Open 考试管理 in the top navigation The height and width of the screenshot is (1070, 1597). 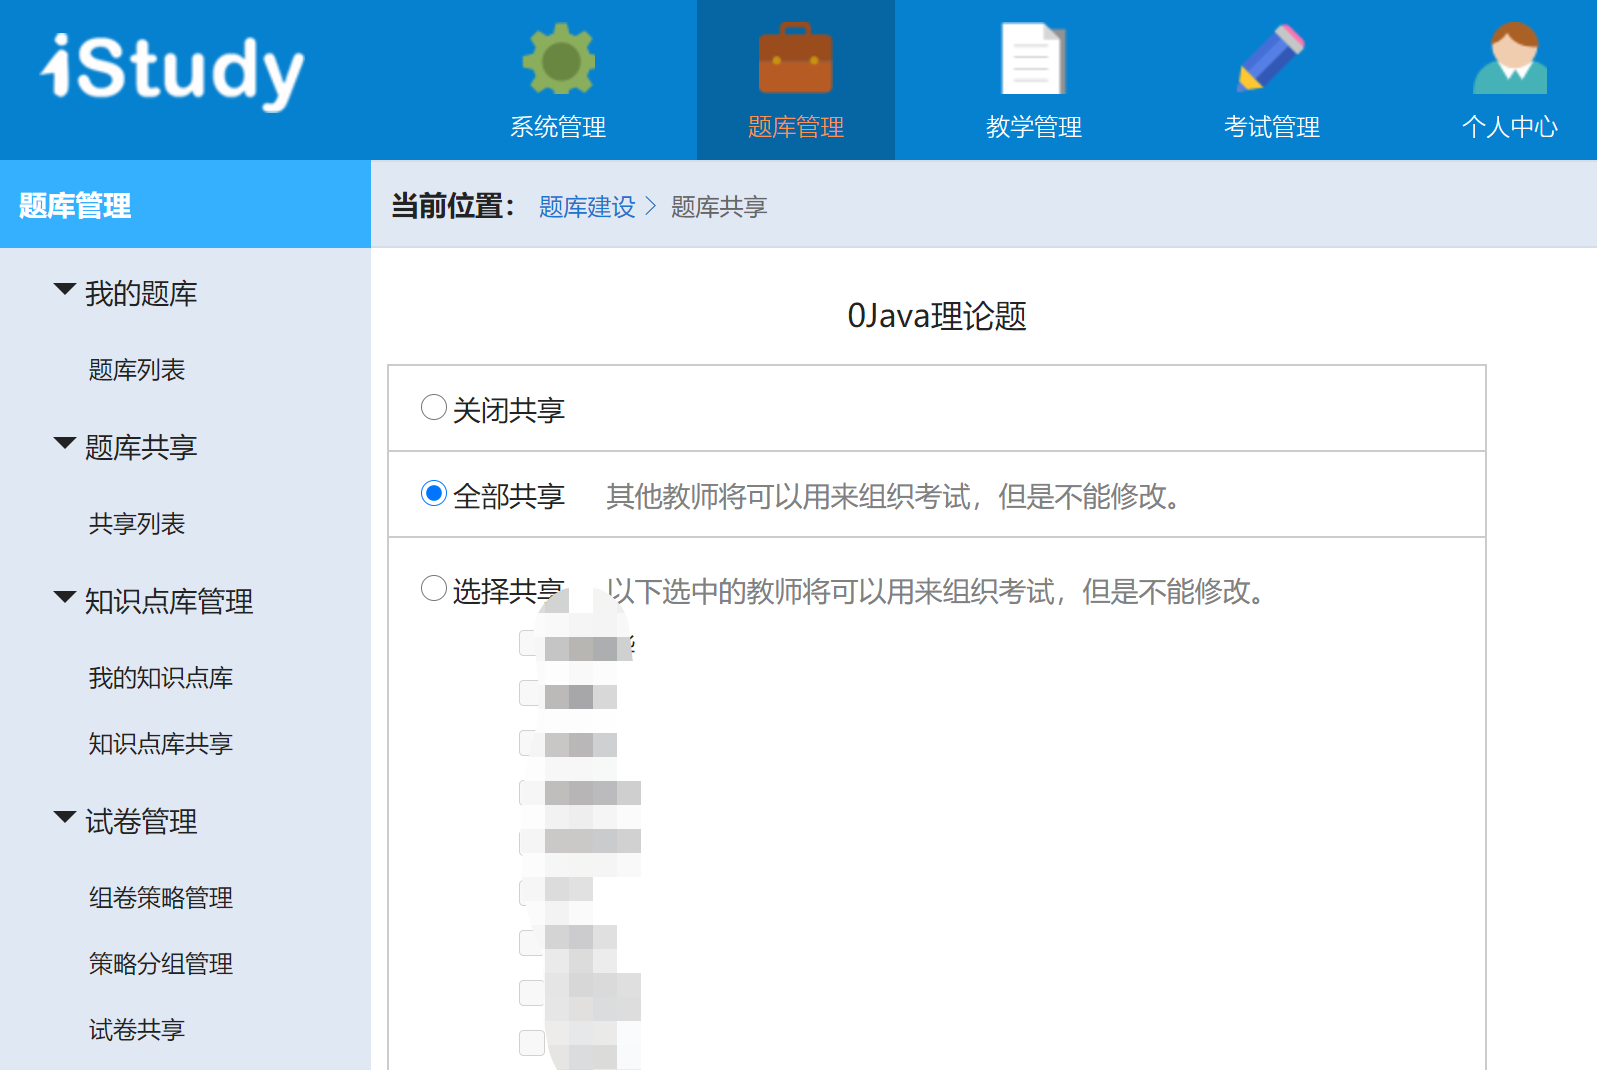click(1271, 127)
